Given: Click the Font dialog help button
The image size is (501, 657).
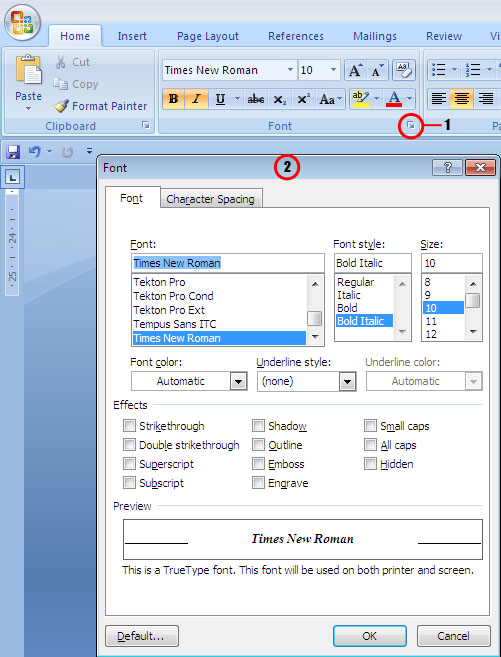Looking at the screenshot, I should [447, 168].
